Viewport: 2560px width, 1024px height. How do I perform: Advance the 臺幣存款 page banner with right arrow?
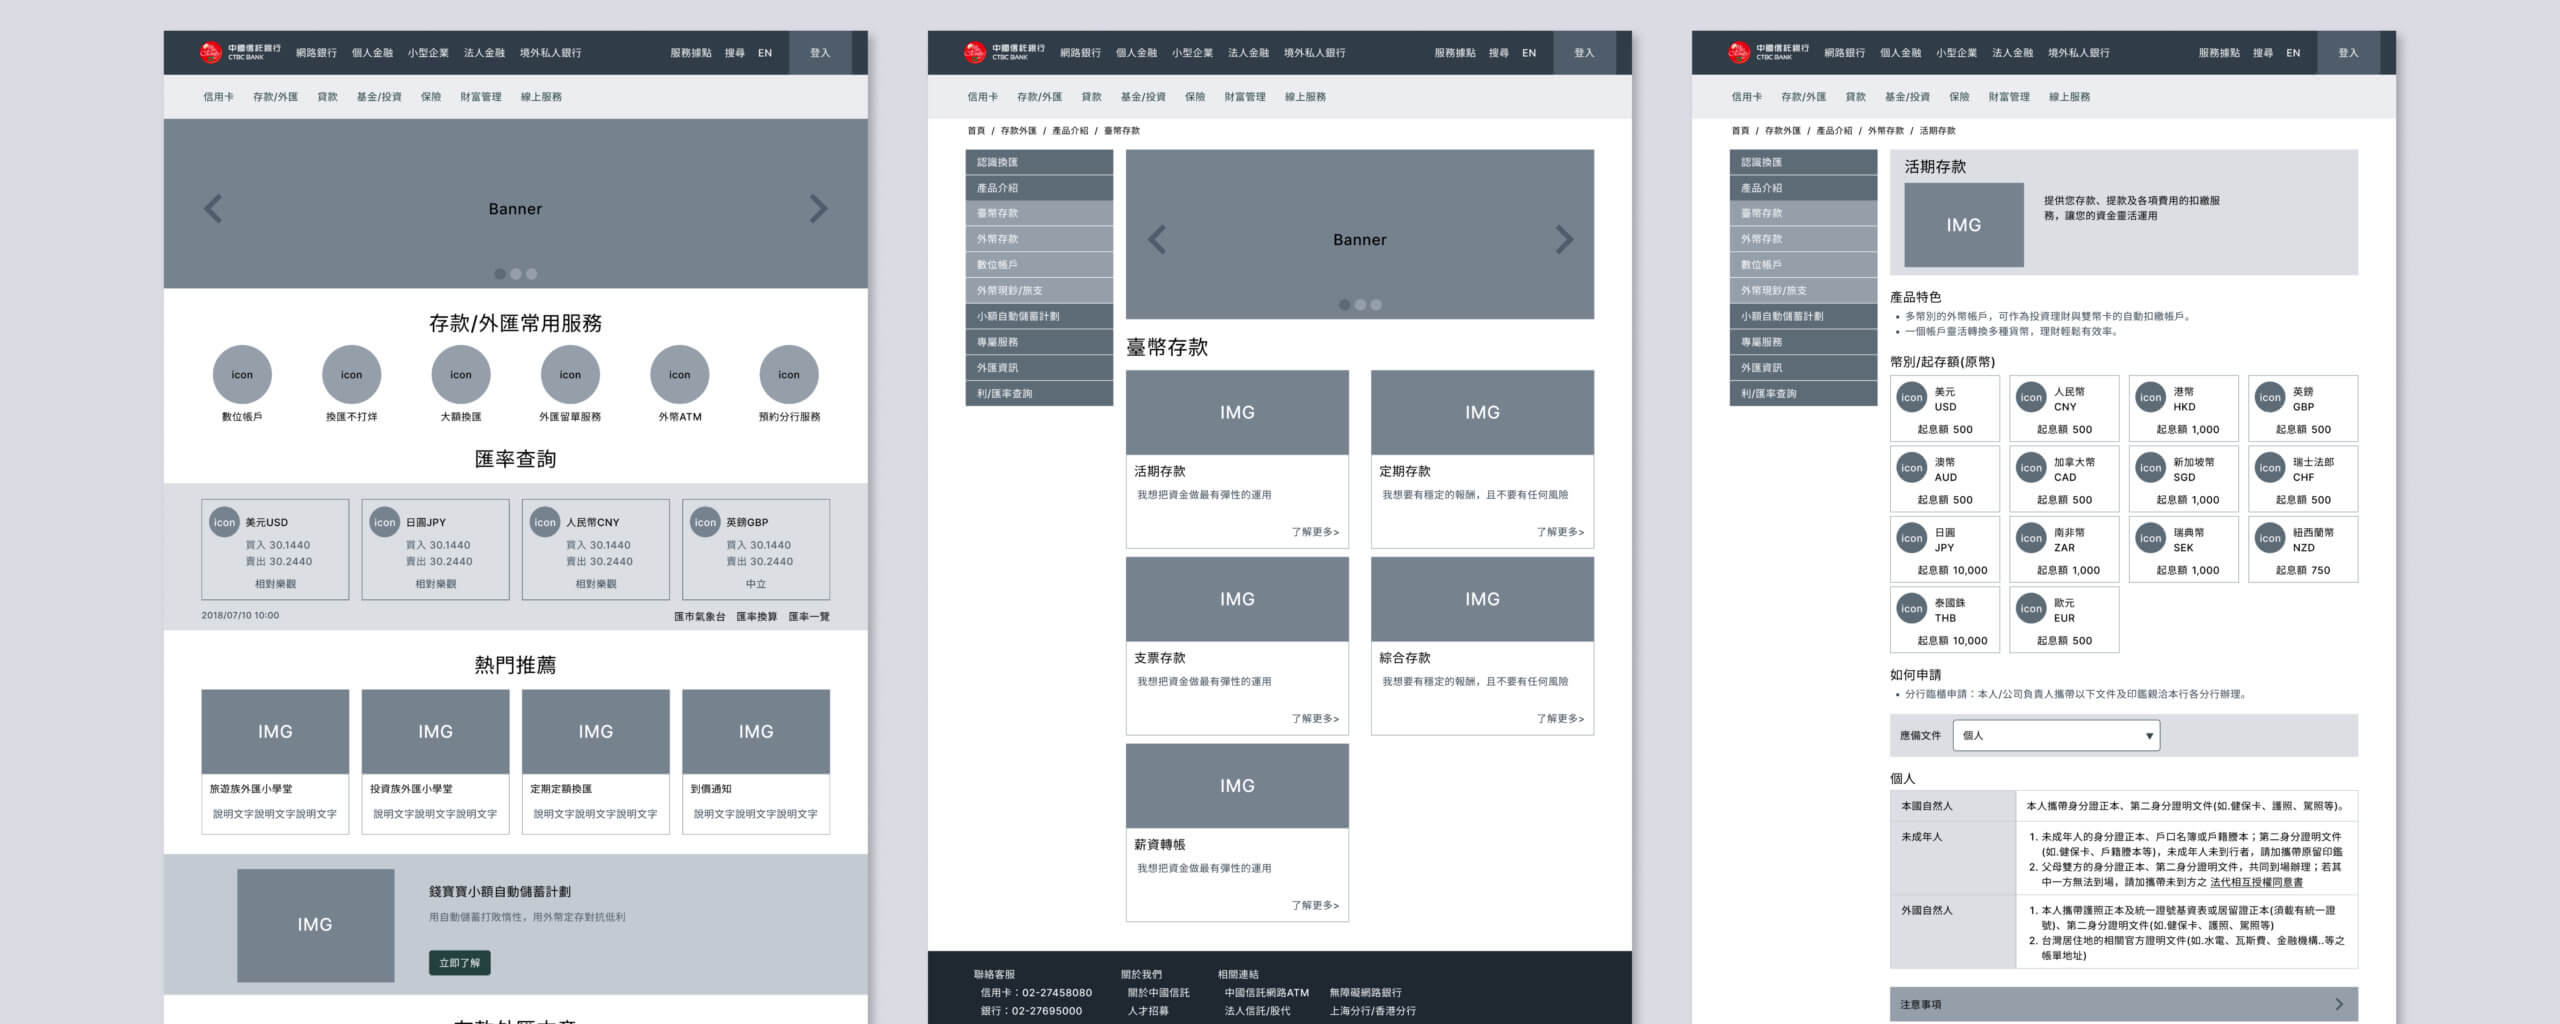tap(1564, 240)
